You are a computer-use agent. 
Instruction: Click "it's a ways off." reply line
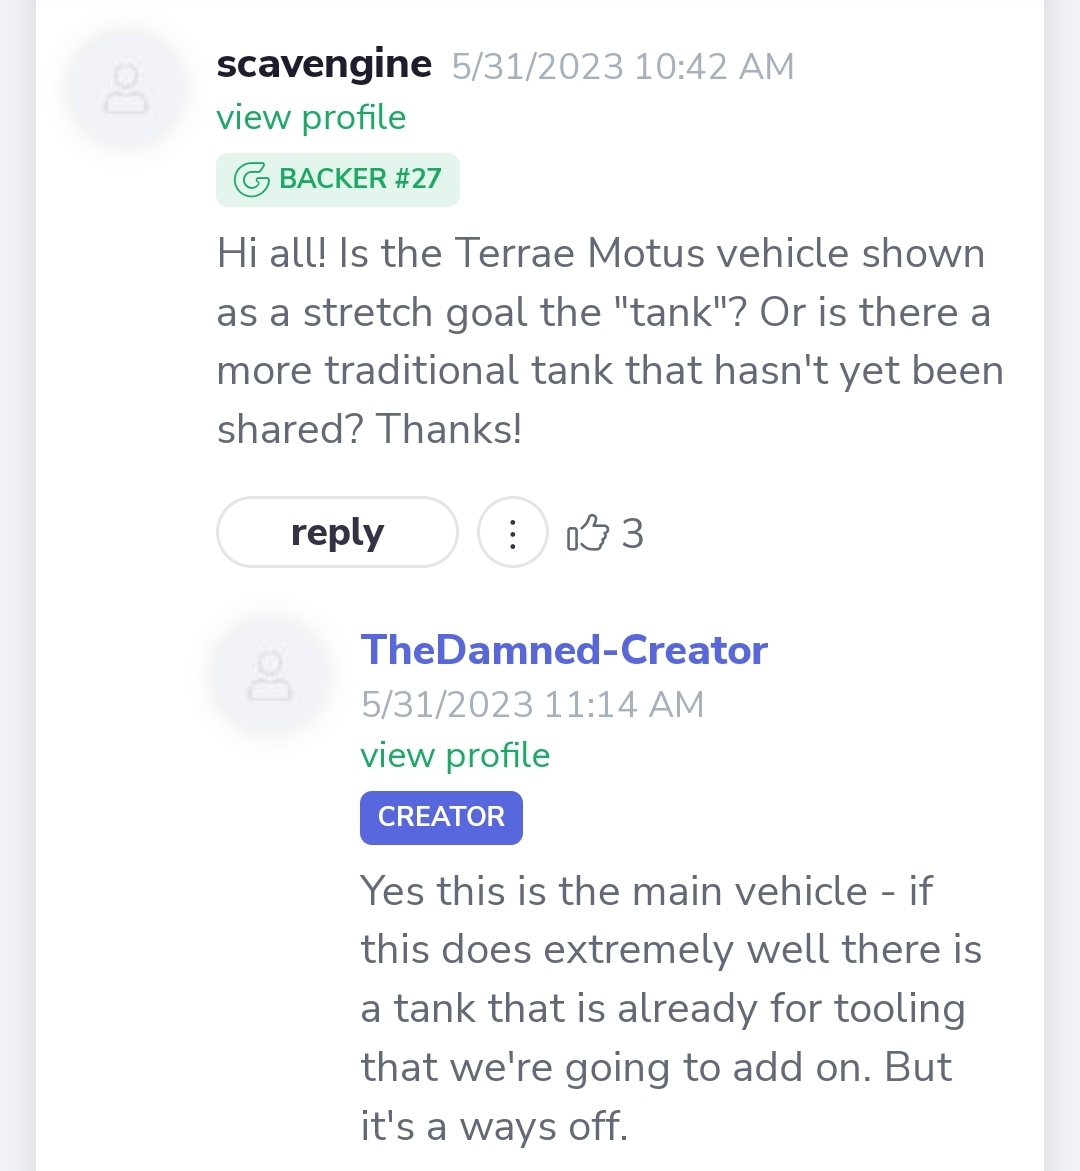494,1127
